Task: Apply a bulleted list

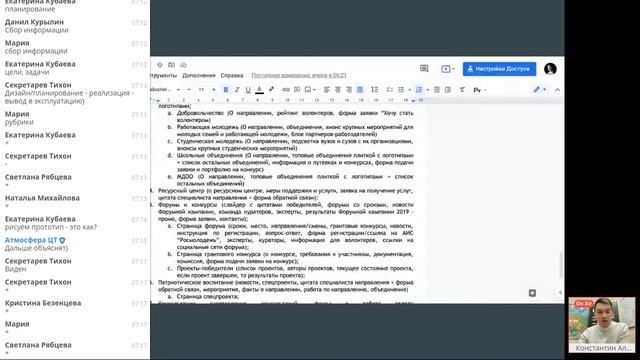Action: click(401, 90)
